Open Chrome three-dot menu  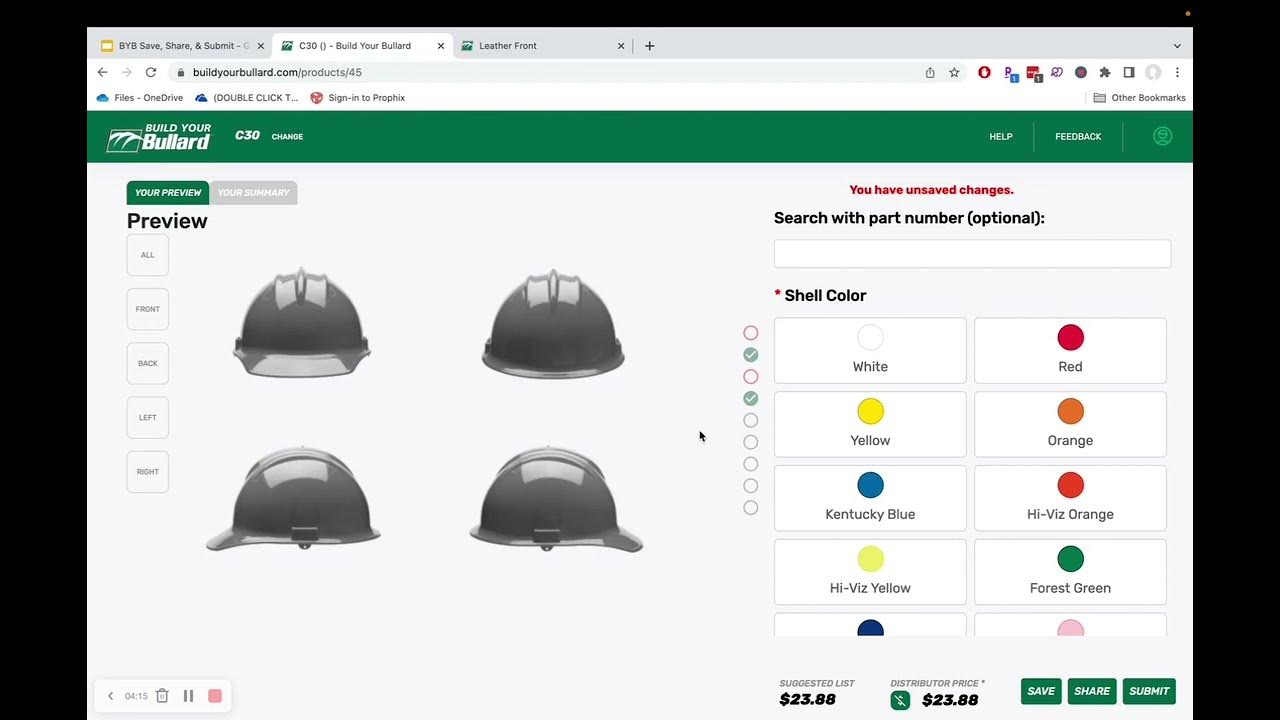pos(1177,72)
